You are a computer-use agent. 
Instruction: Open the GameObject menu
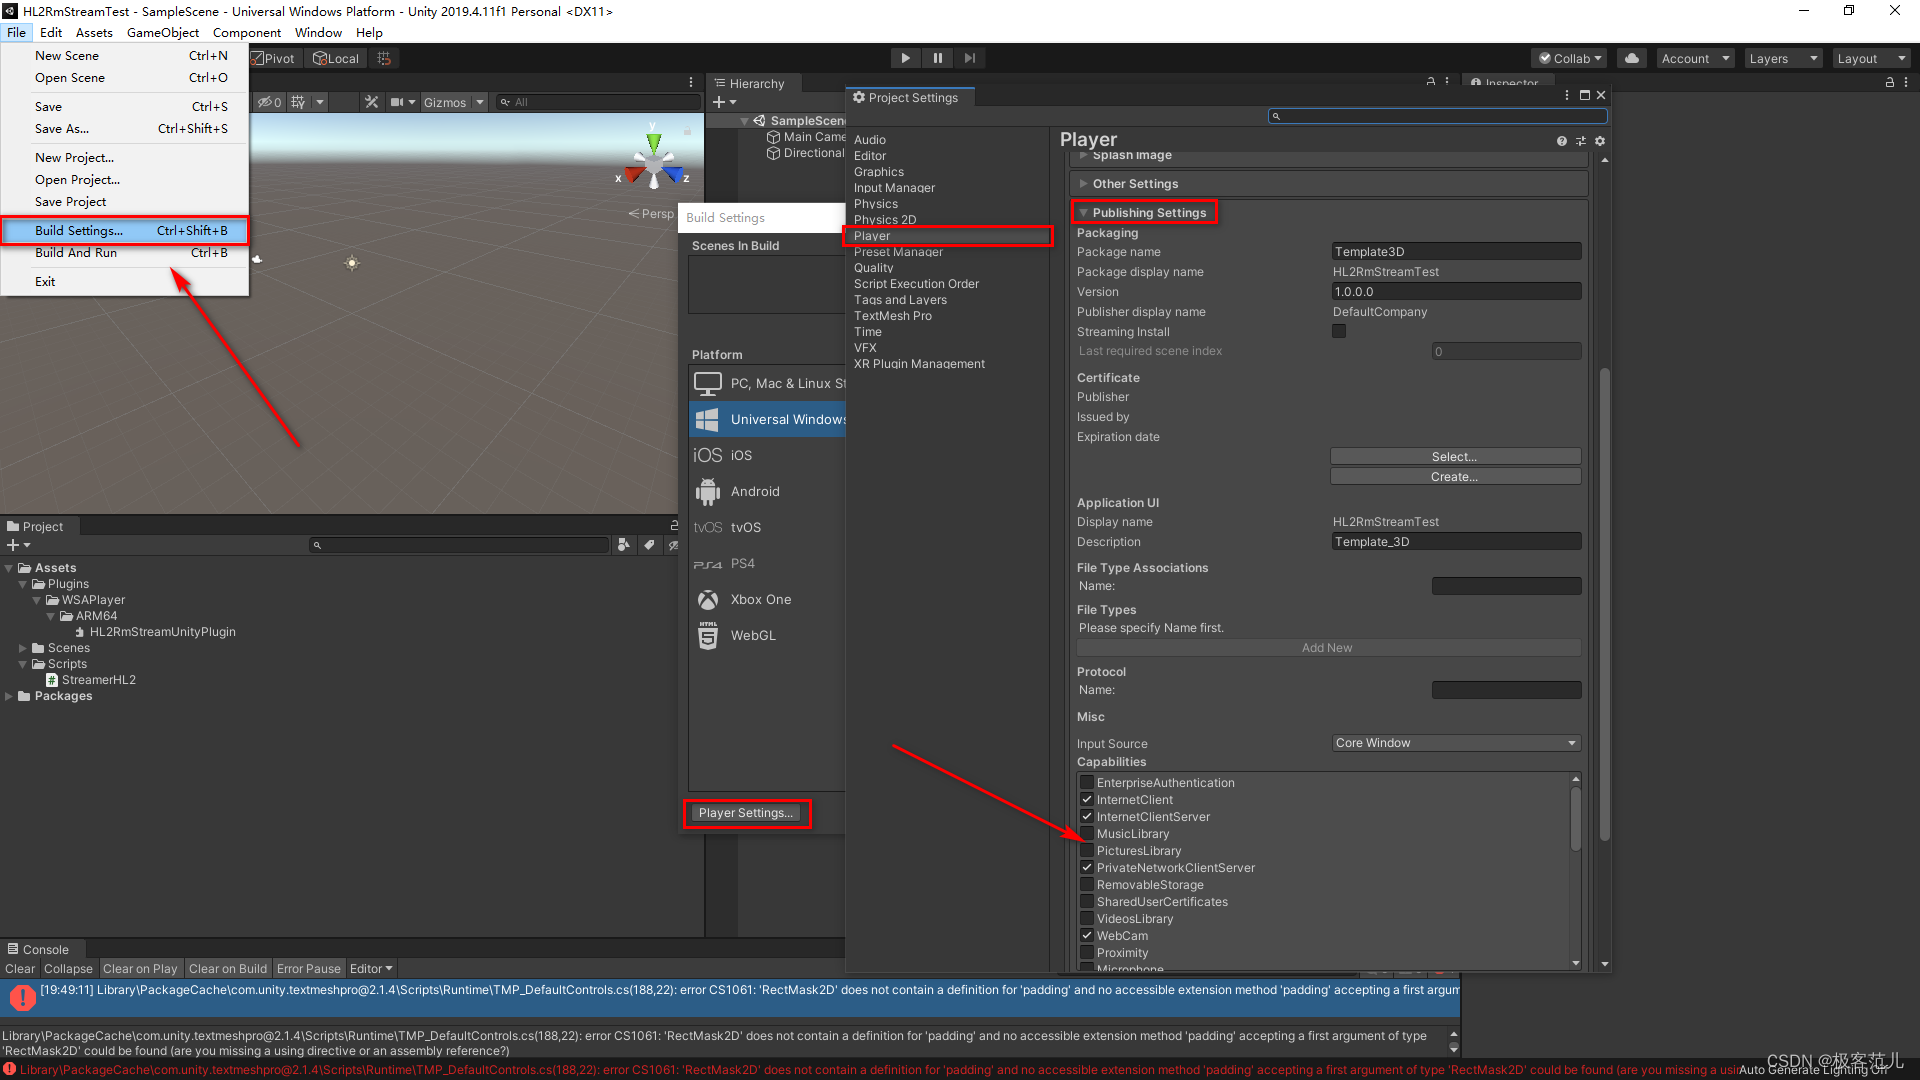pos(163,33)
